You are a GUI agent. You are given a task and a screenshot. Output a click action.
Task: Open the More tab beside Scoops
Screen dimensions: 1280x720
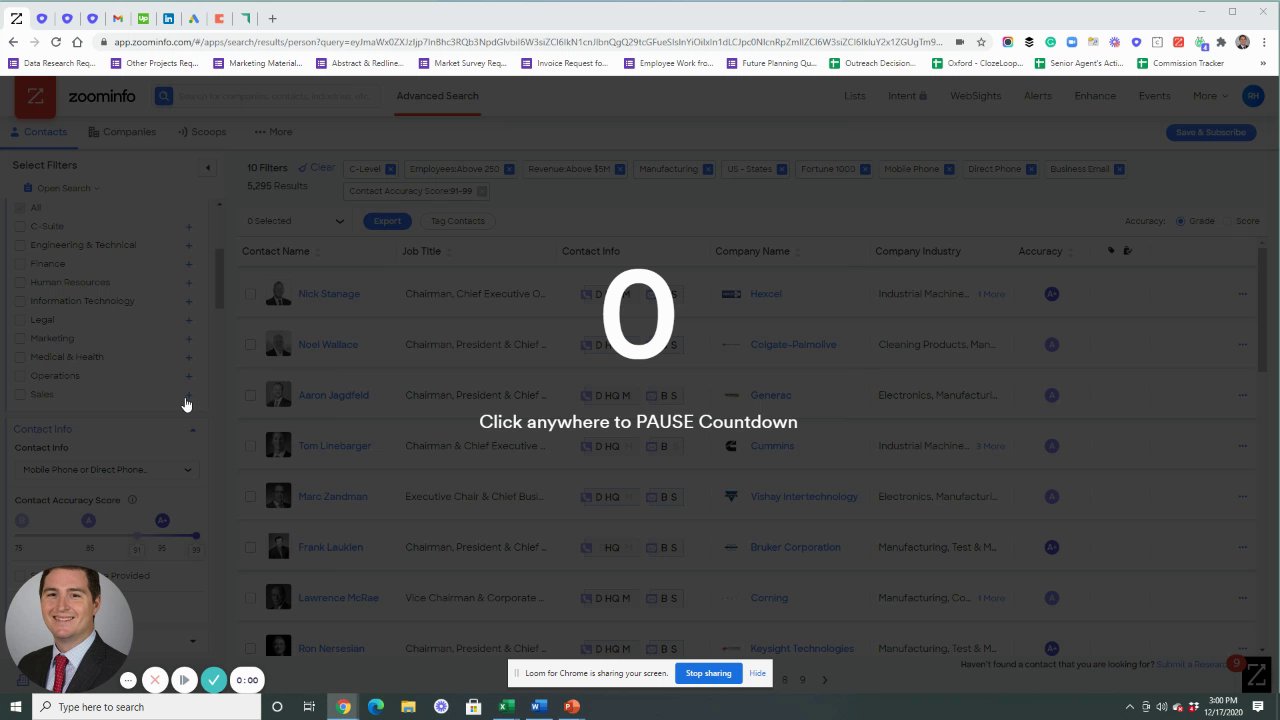click(273, 132)
